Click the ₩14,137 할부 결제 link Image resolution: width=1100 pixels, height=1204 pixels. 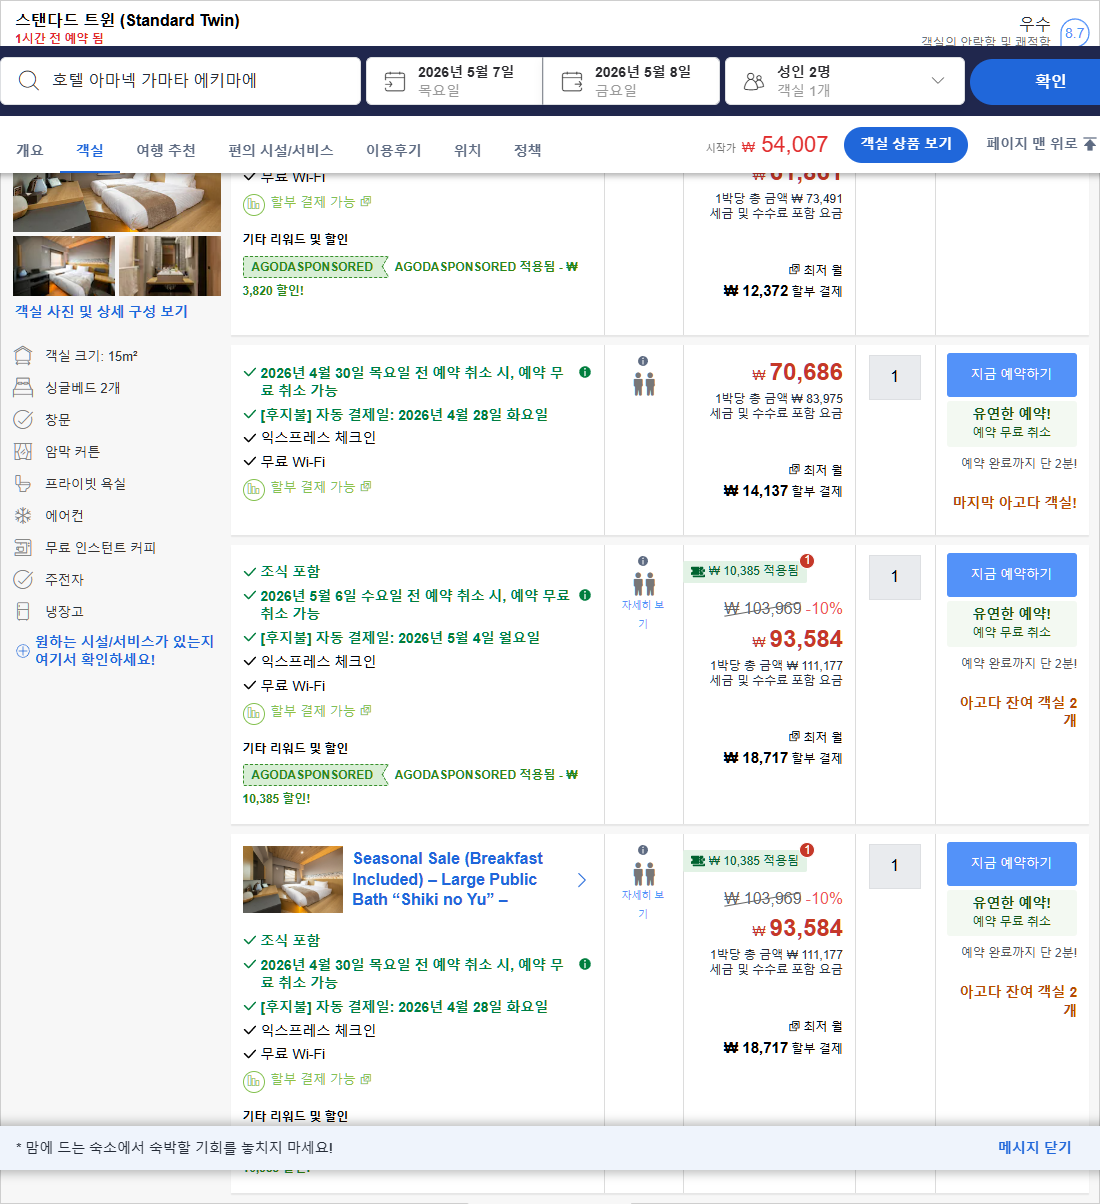coord(783,491)
